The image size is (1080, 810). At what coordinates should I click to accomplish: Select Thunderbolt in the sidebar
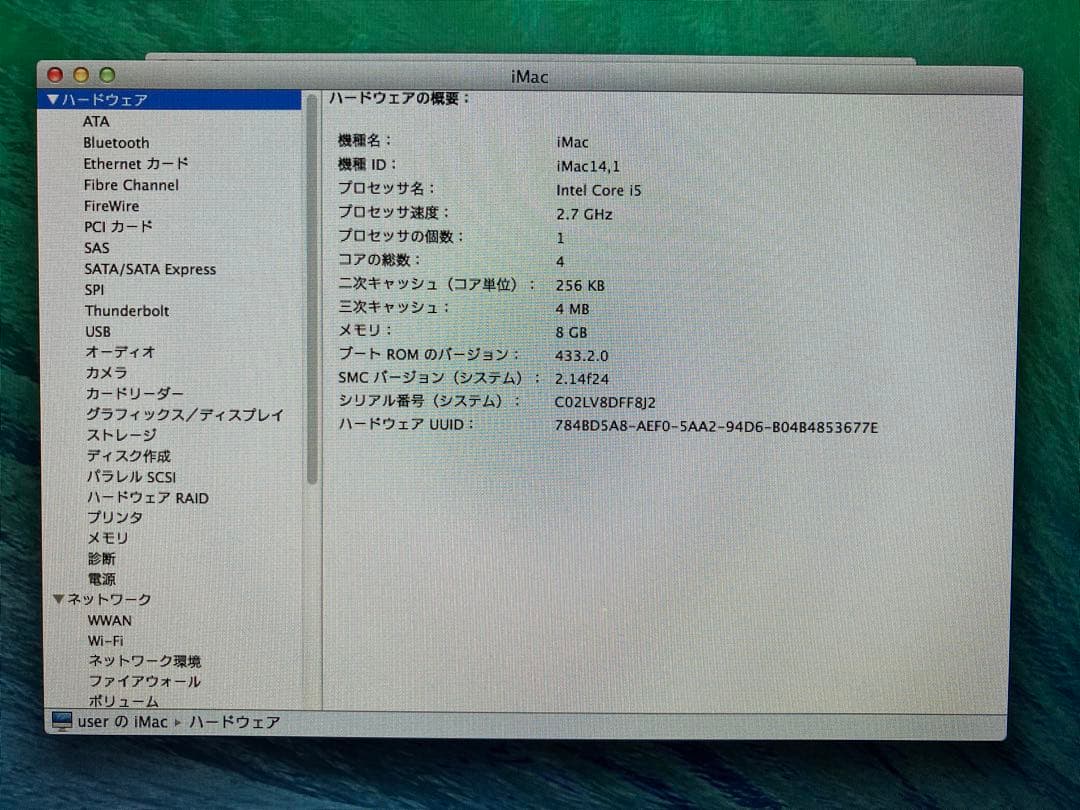[126, 310]
